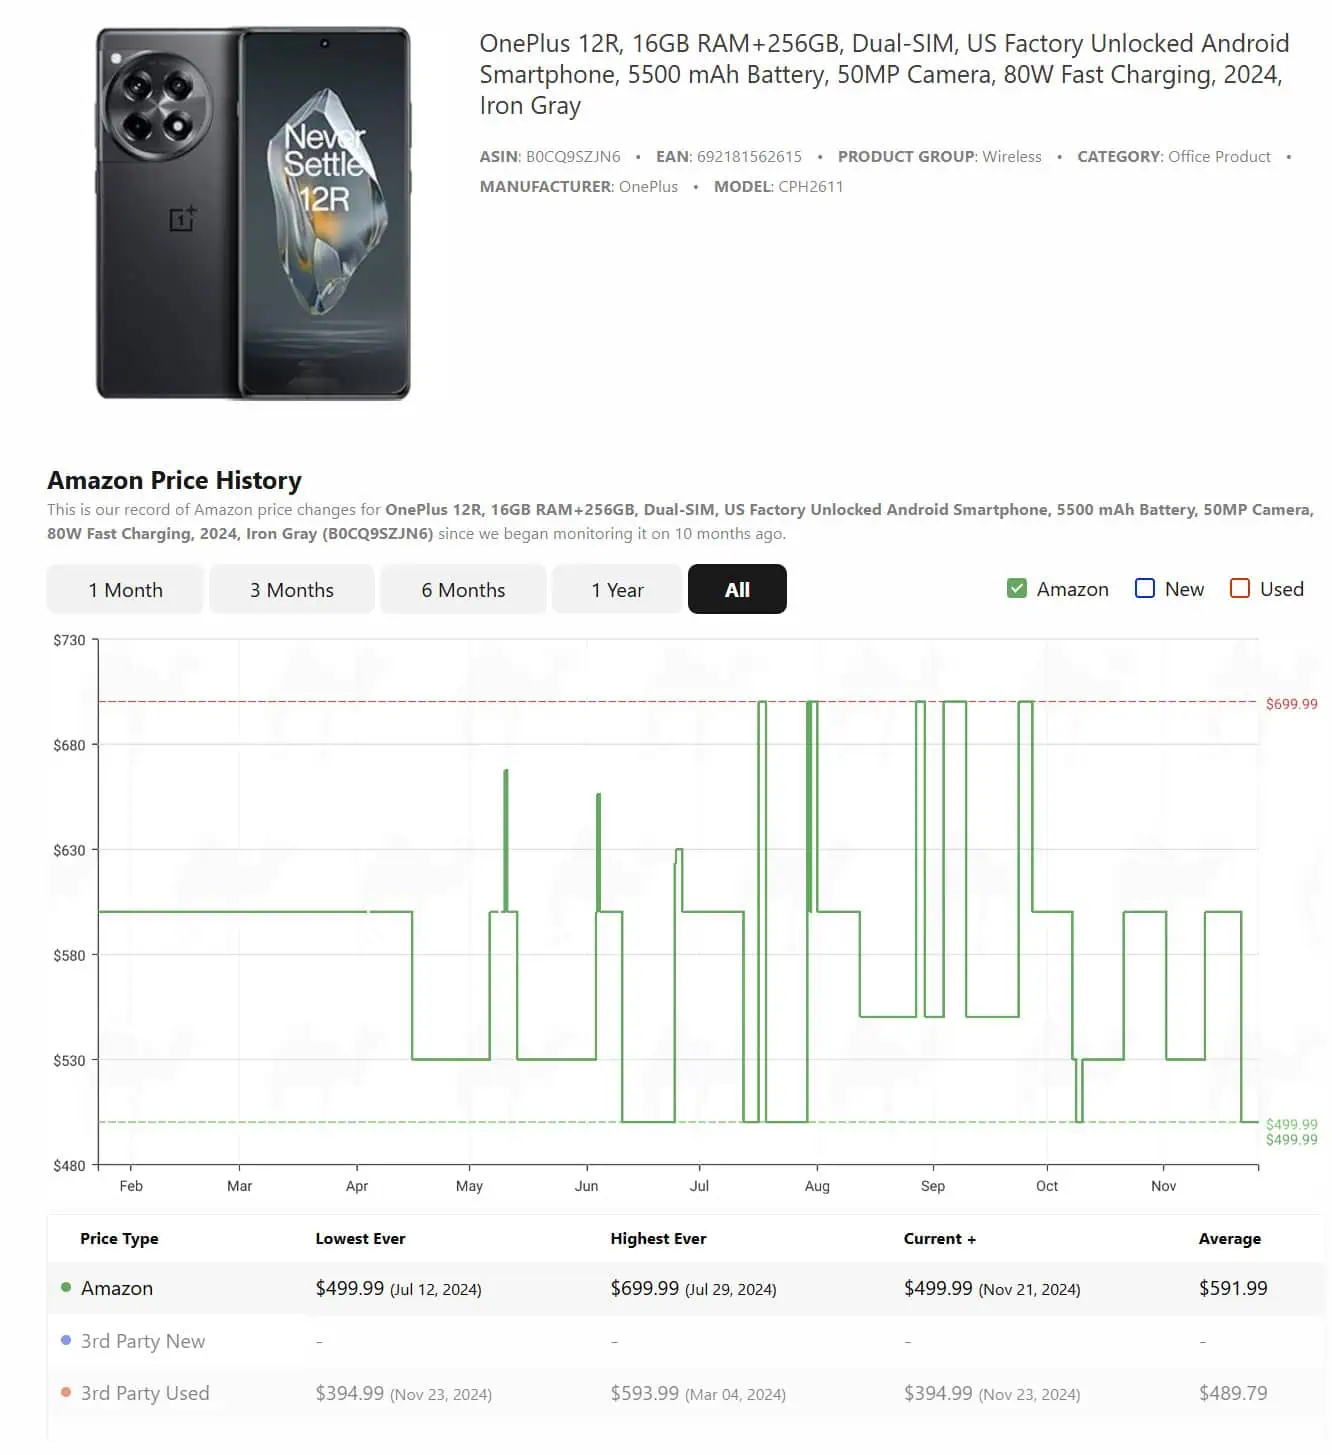This screenshot has height=1455, width=1332.
Task: Uncheck the Amazon price checkbox
Action: [1017, 589]
